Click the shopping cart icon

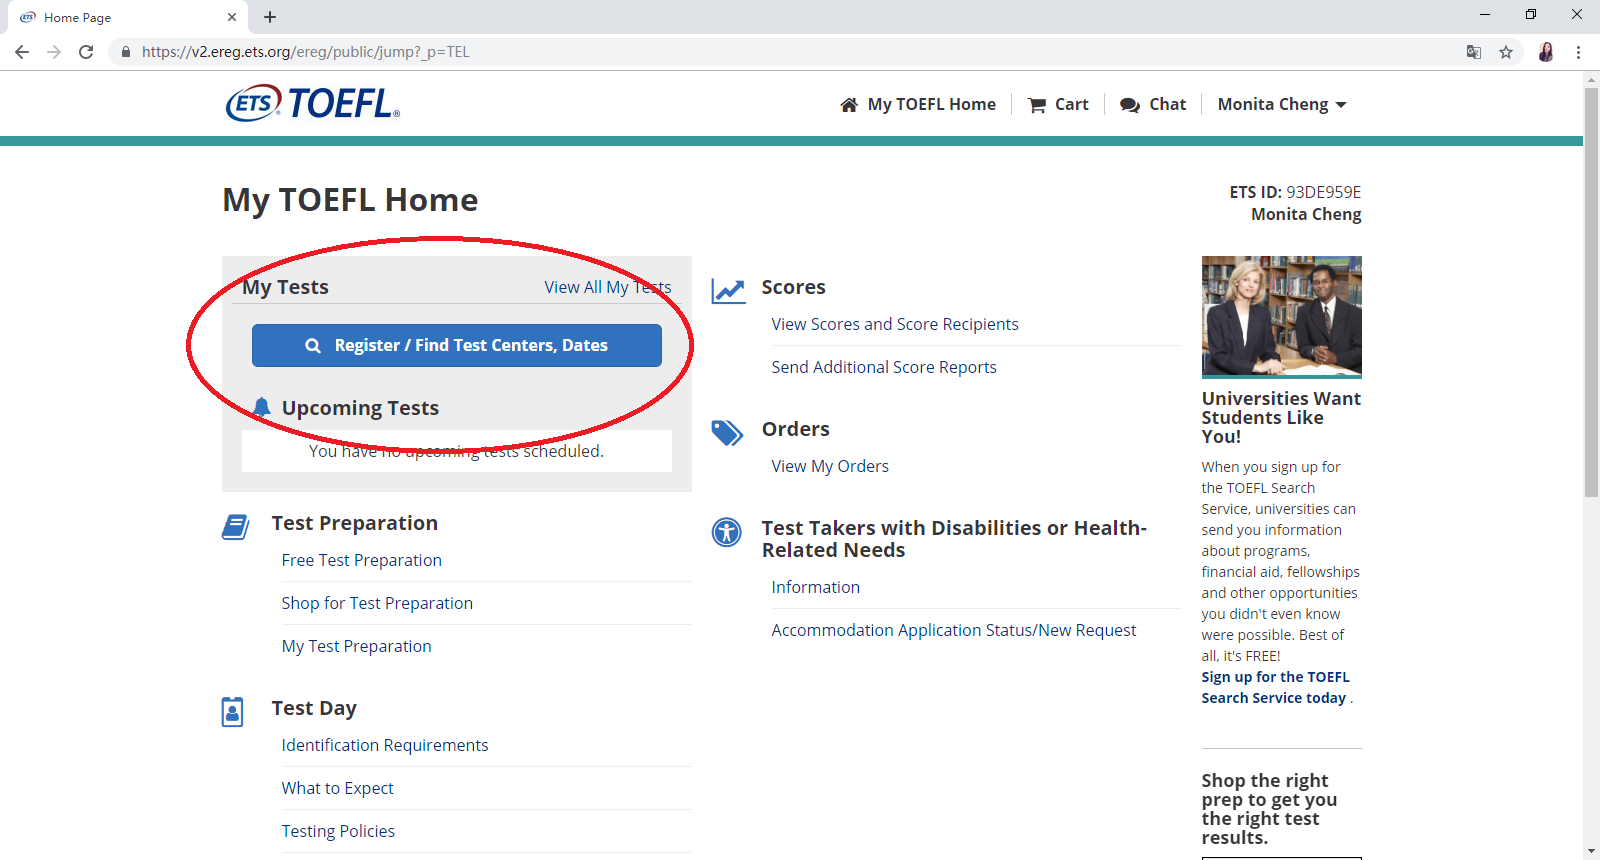pos(1037,105)
